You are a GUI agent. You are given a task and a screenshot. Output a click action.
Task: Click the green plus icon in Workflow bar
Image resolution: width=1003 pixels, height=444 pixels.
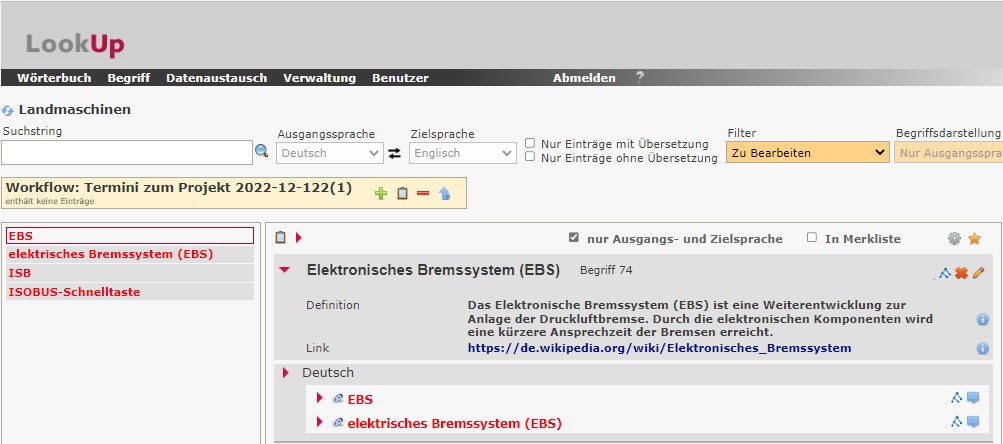tap(380, 193)
